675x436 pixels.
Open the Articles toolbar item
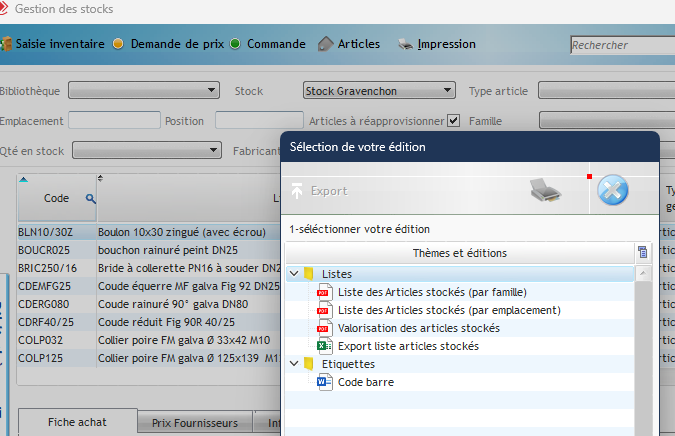(x=349, y=44)
